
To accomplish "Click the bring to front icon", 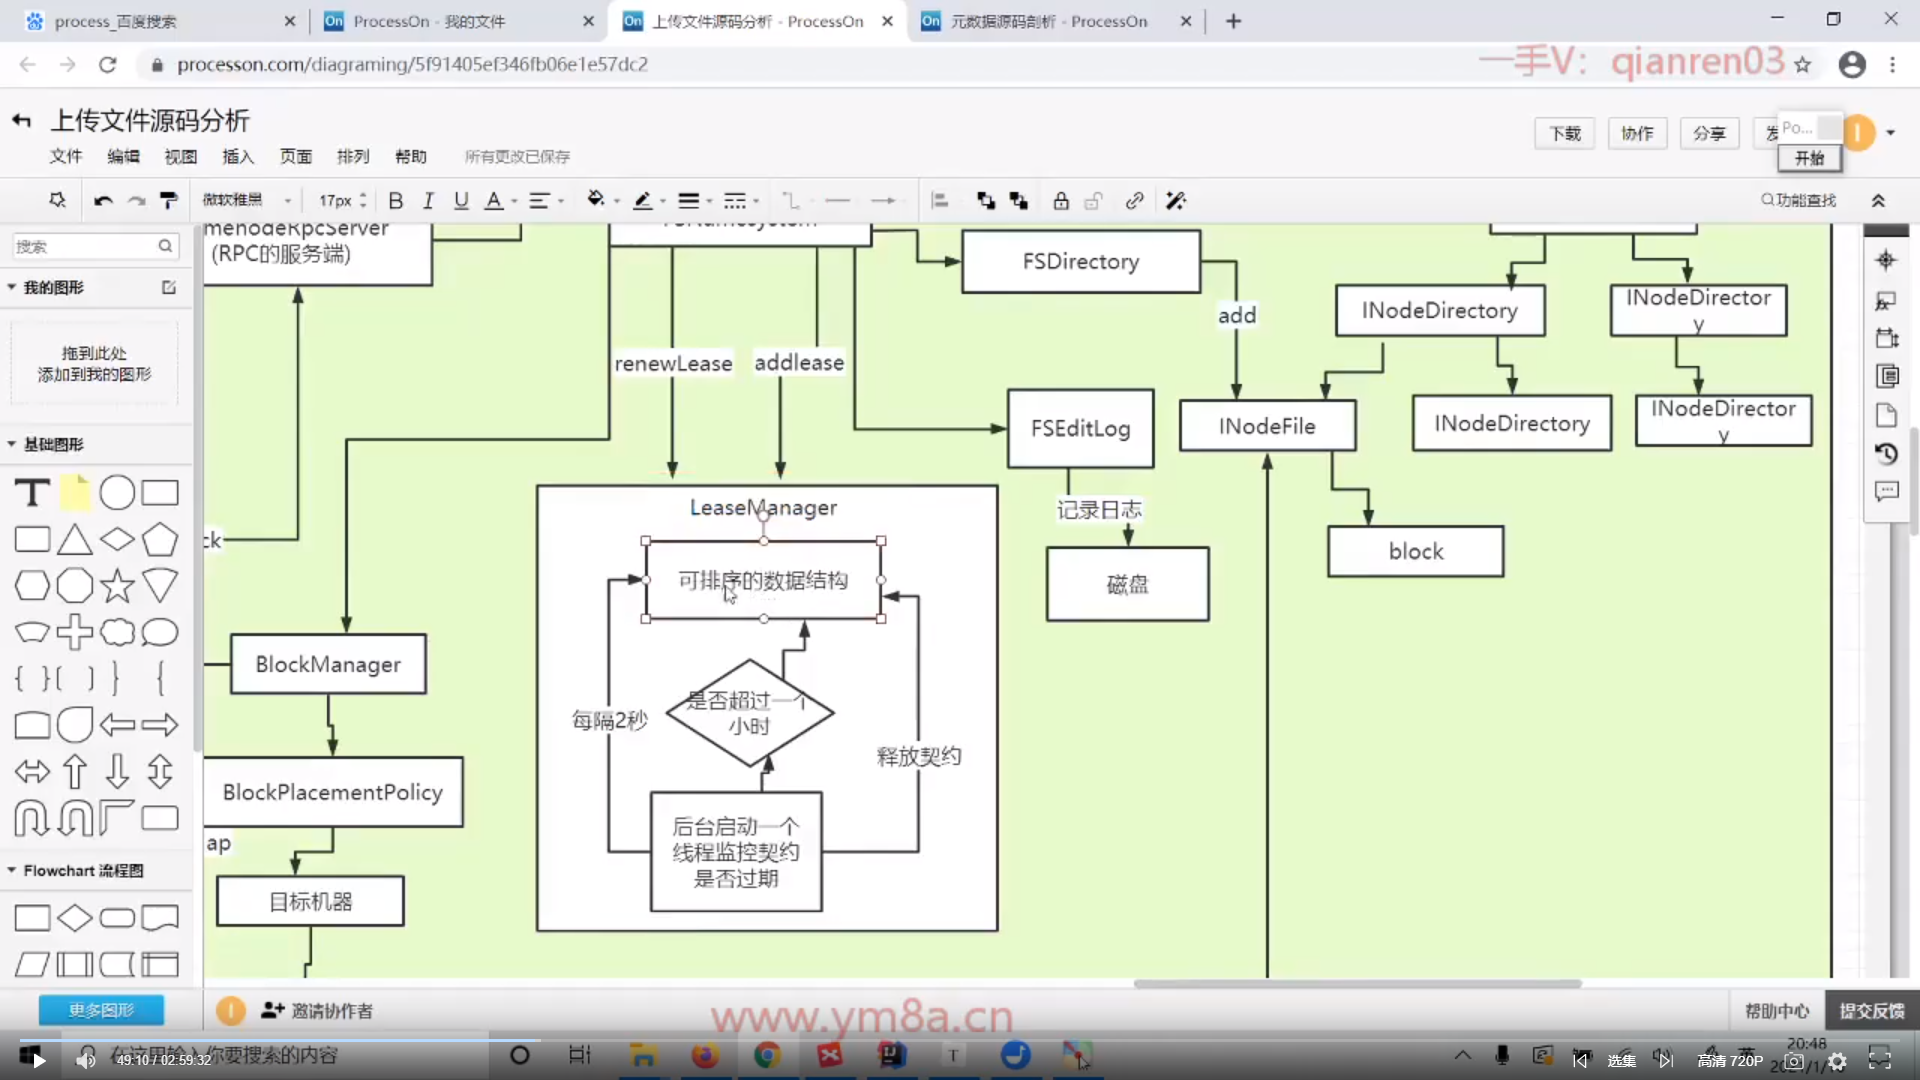I will point(986,201).
